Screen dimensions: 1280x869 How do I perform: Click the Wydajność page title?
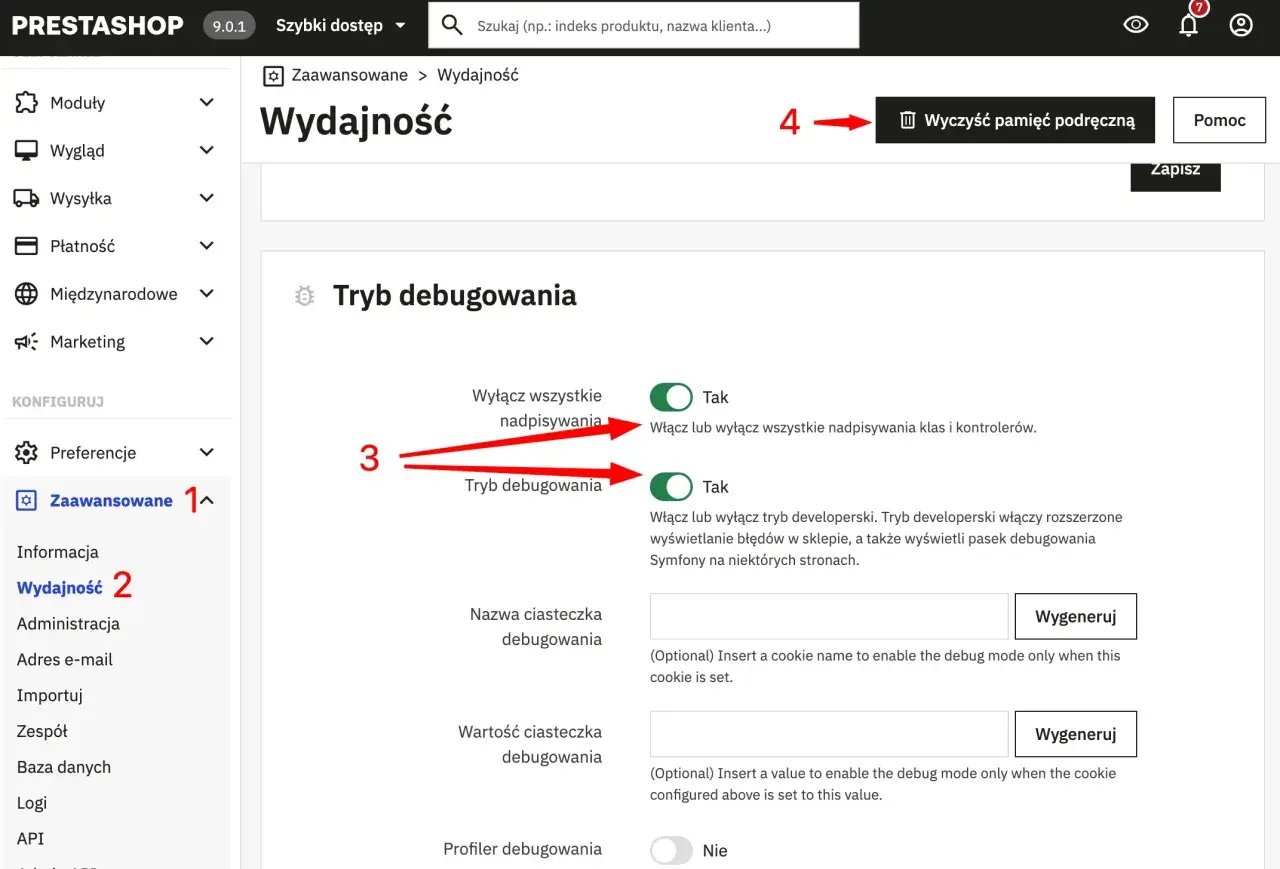tap(356, 121)
